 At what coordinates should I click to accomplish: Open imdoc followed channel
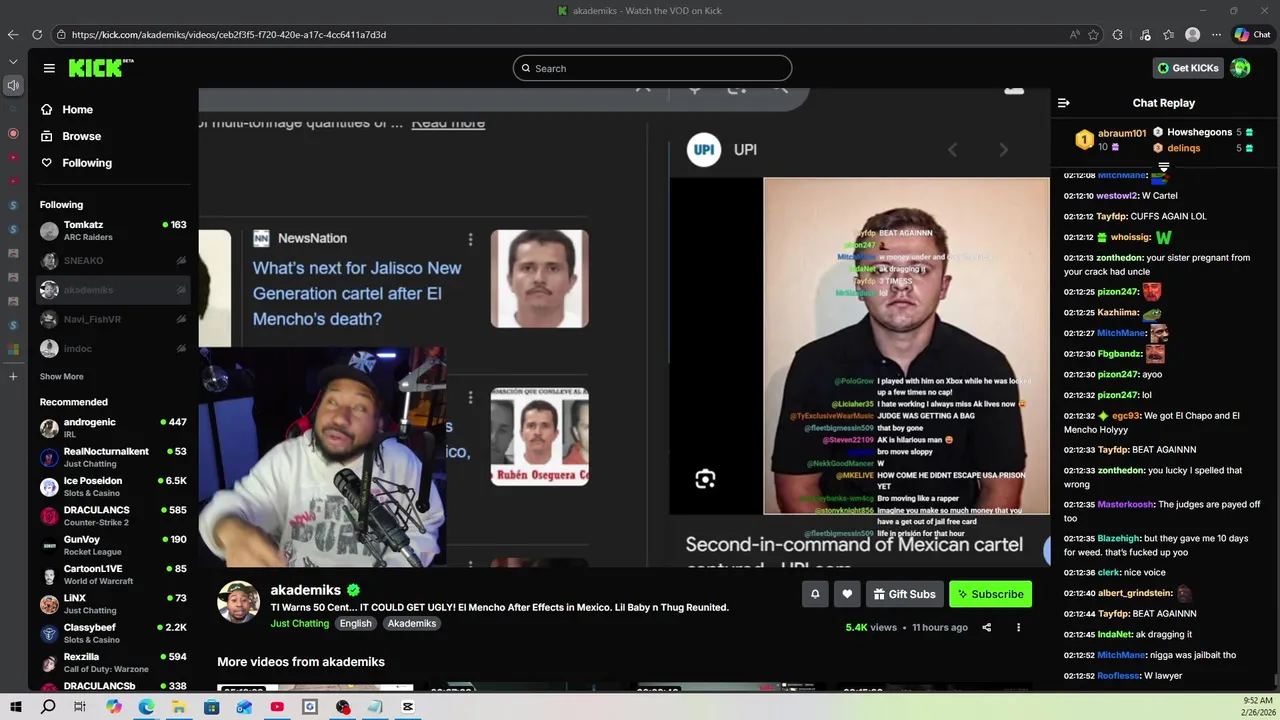tap(113, 348)
